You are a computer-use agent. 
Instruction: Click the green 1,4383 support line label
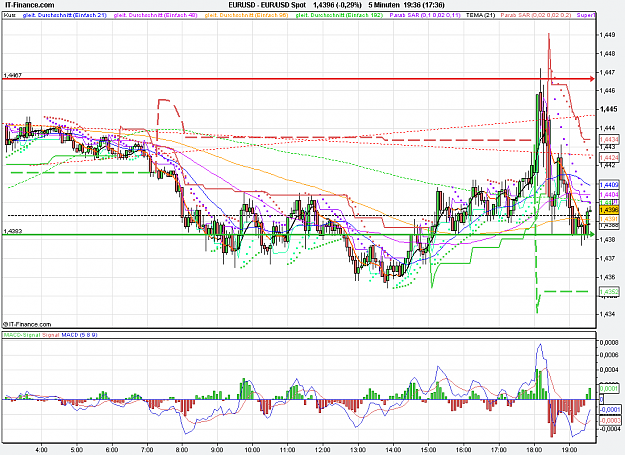click(x=12, y=231)
